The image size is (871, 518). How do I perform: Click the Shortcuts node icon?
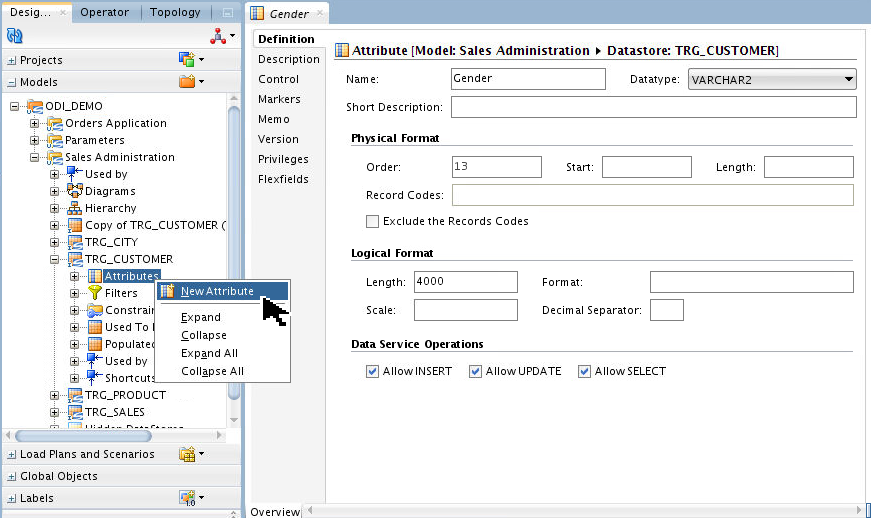click(x=94, y=378)
